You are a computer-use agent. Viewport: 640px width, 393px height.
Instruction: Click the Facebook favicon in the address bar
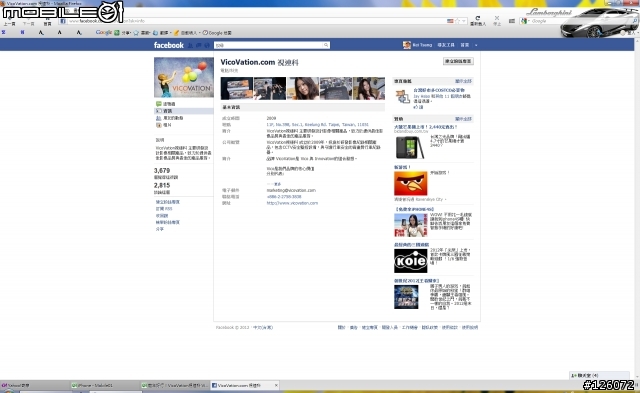[x=63, y=21]
